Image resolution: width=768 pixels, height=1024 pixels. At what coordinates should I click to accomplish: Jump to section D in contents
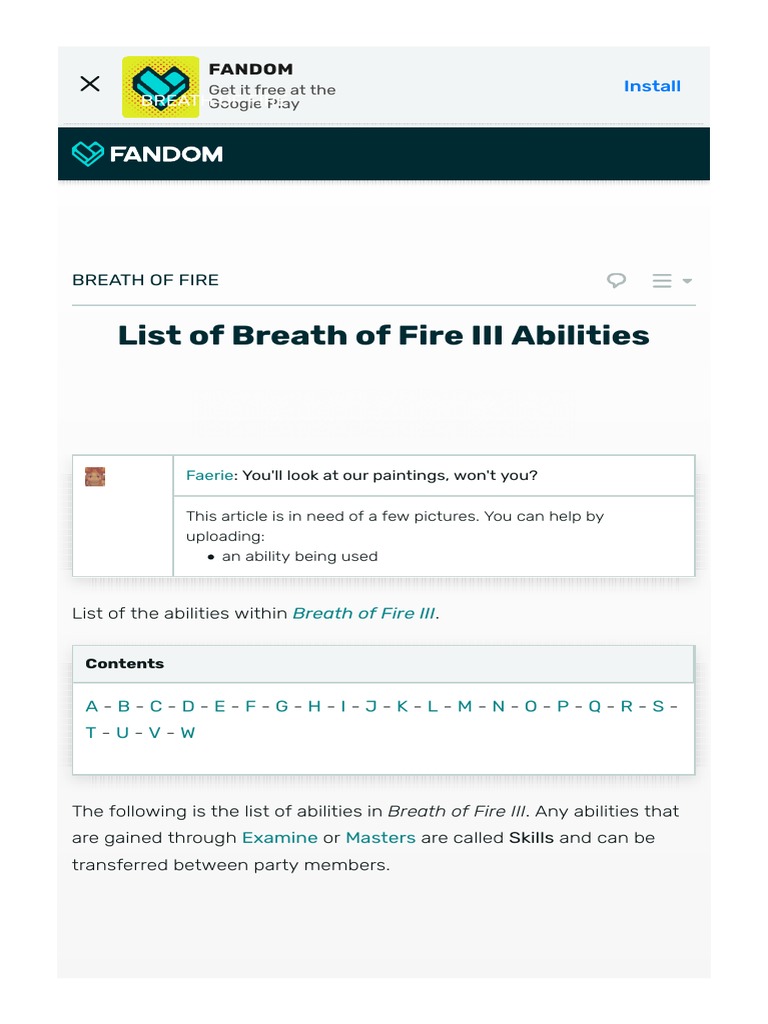tap(188, 706)
